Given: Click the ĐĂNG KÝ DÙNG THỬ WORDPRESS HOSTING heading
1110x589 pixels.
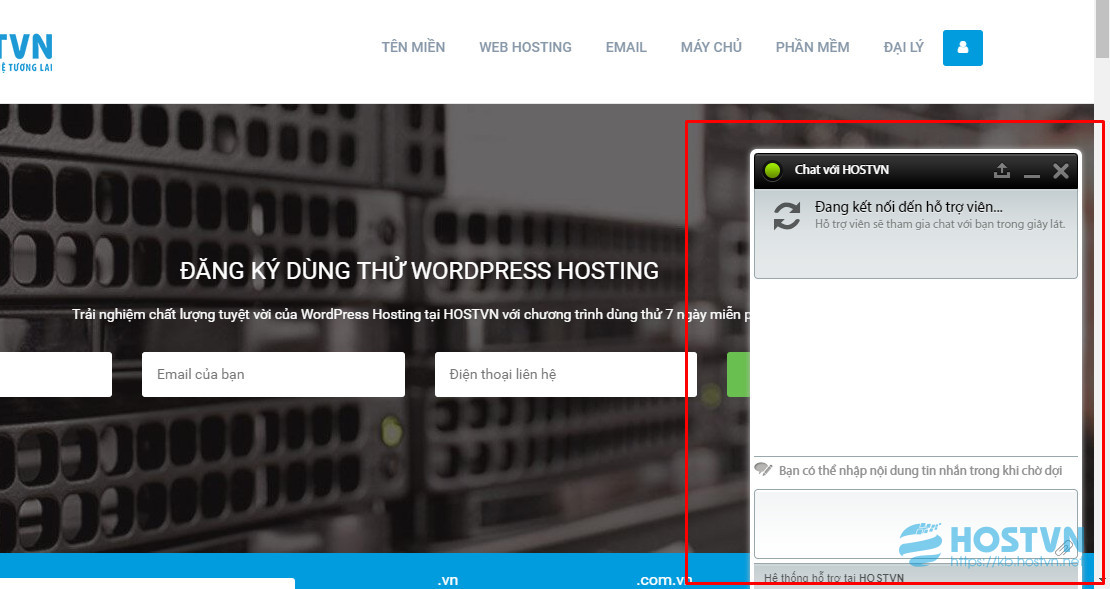Looking at the screenshot, I should point(419,270).
